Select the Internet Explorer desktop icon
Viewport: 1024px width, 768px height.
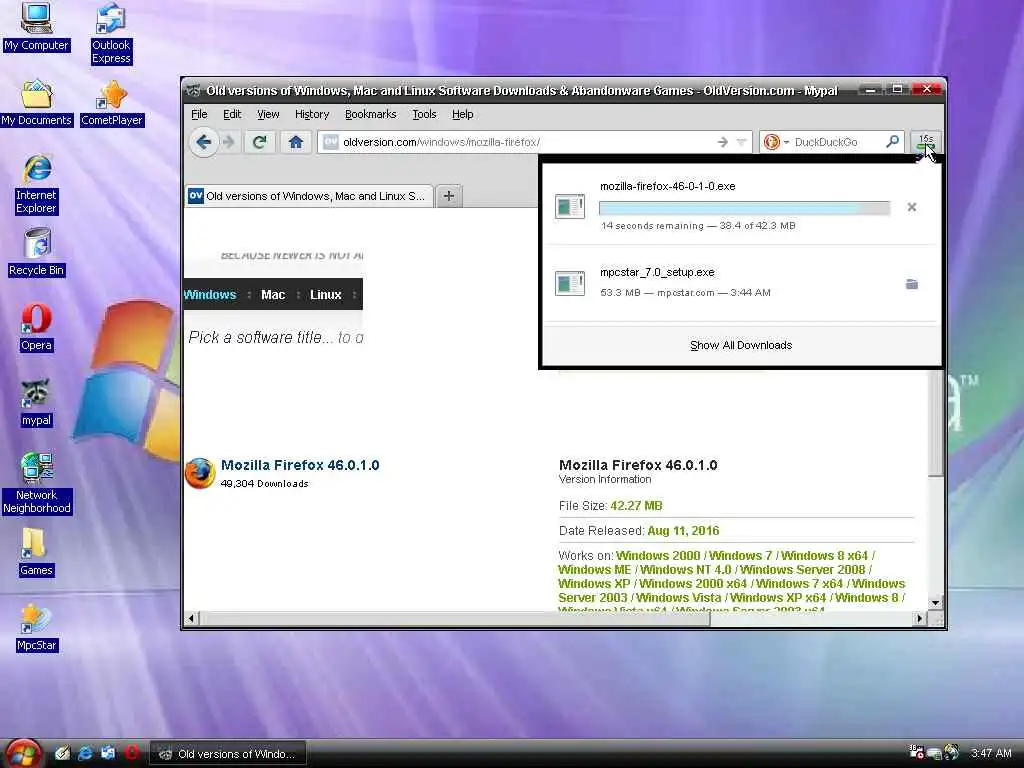(36, 184)
